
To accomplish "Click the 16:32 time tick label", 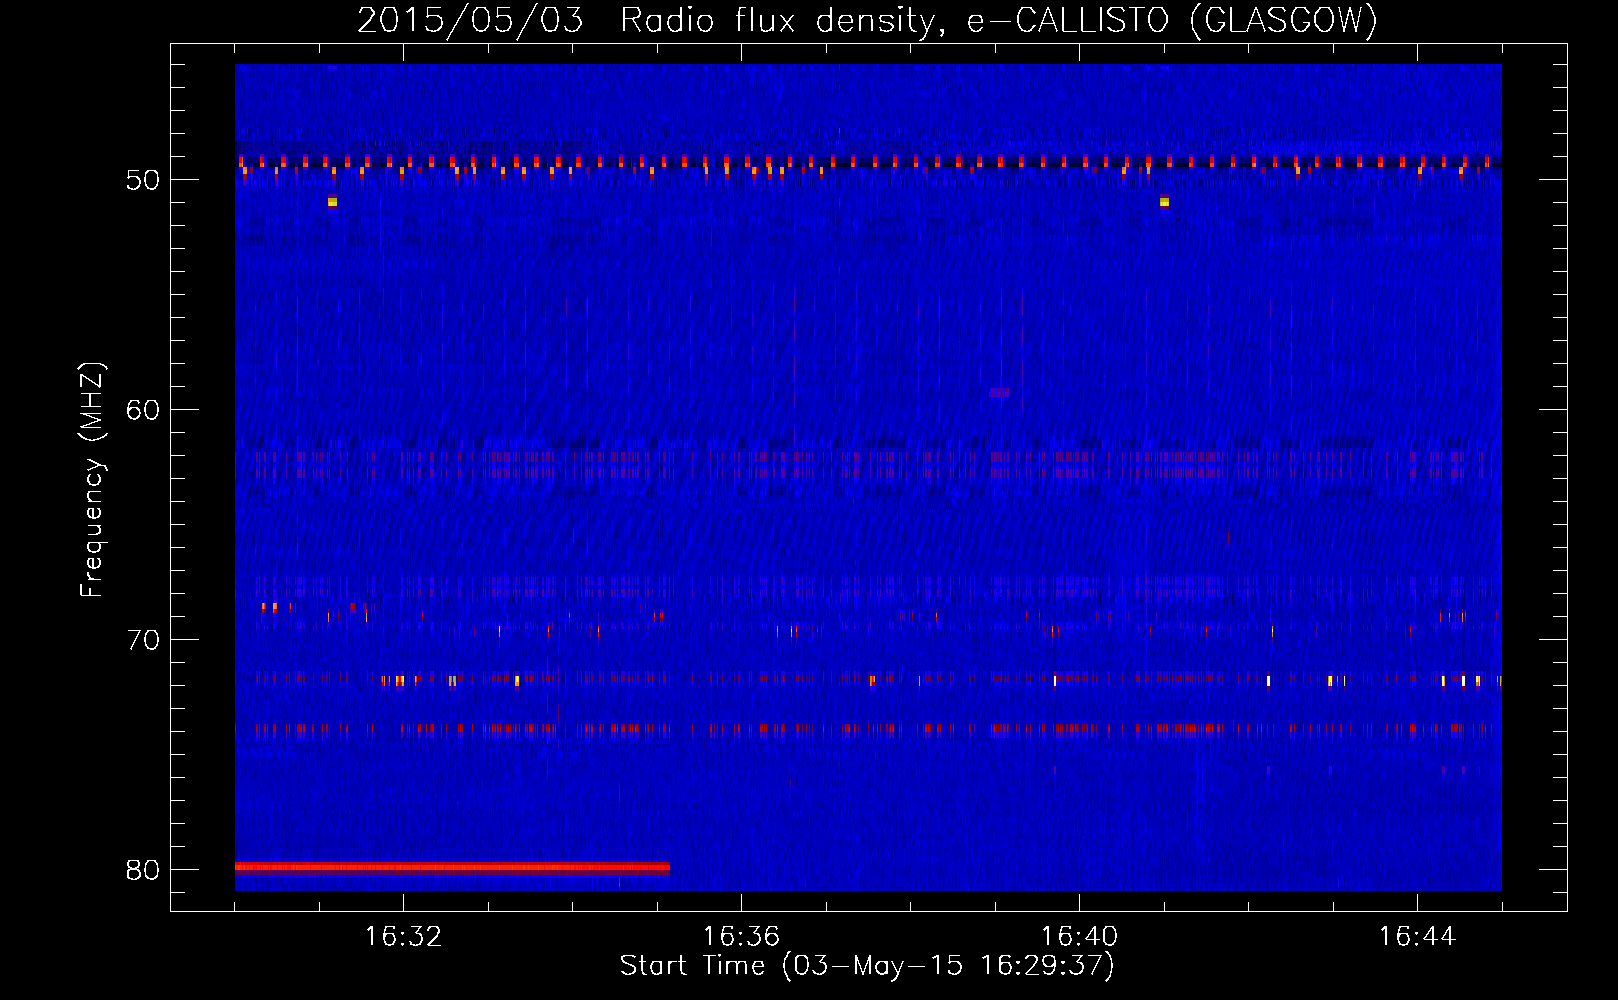I will pos(403,937).
